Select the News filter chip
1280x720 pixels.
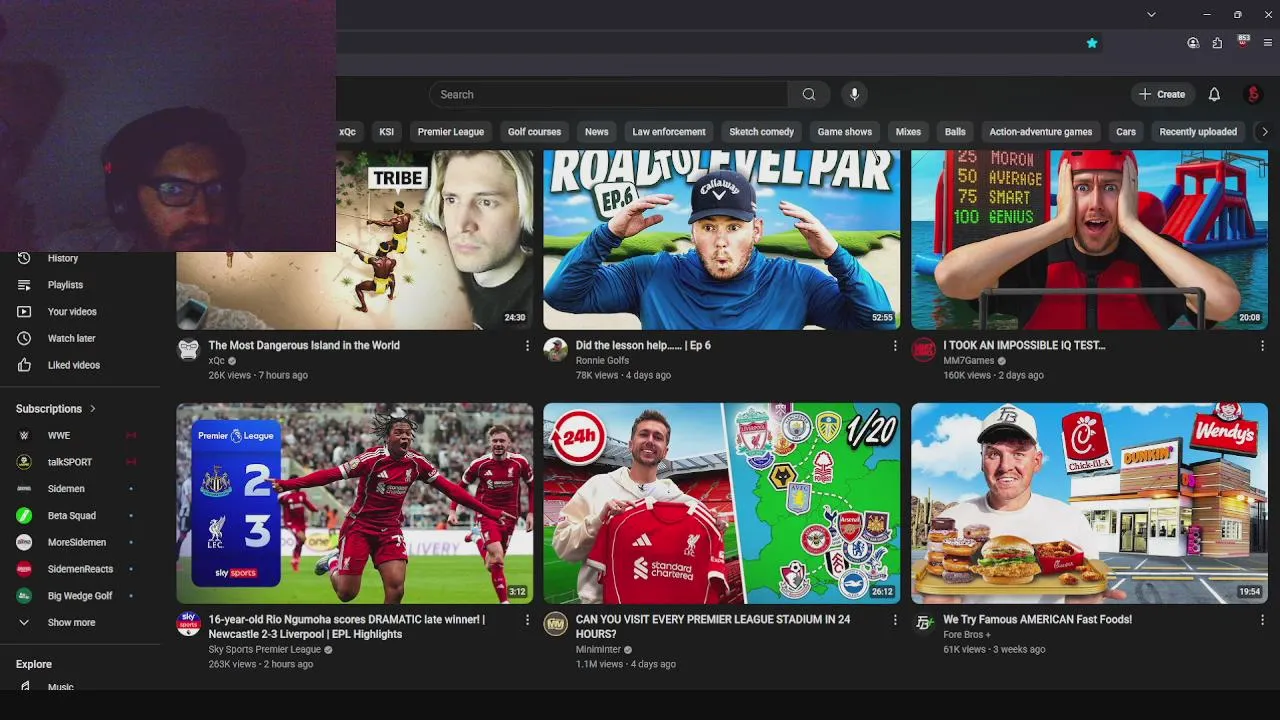tap(597, 132)
